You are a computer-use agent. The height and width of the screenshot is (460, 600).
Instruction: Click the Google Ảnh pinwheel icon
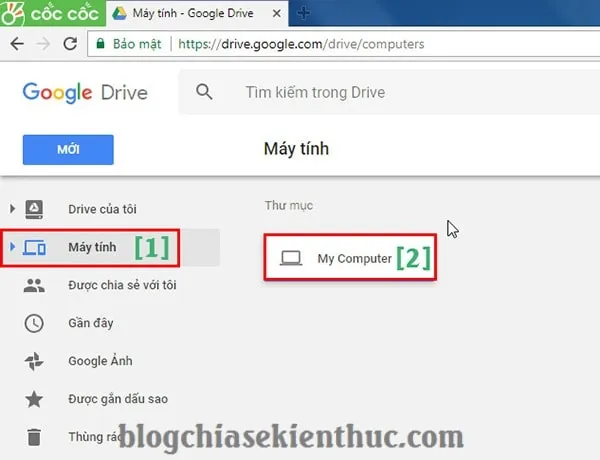tap(34, 361)
